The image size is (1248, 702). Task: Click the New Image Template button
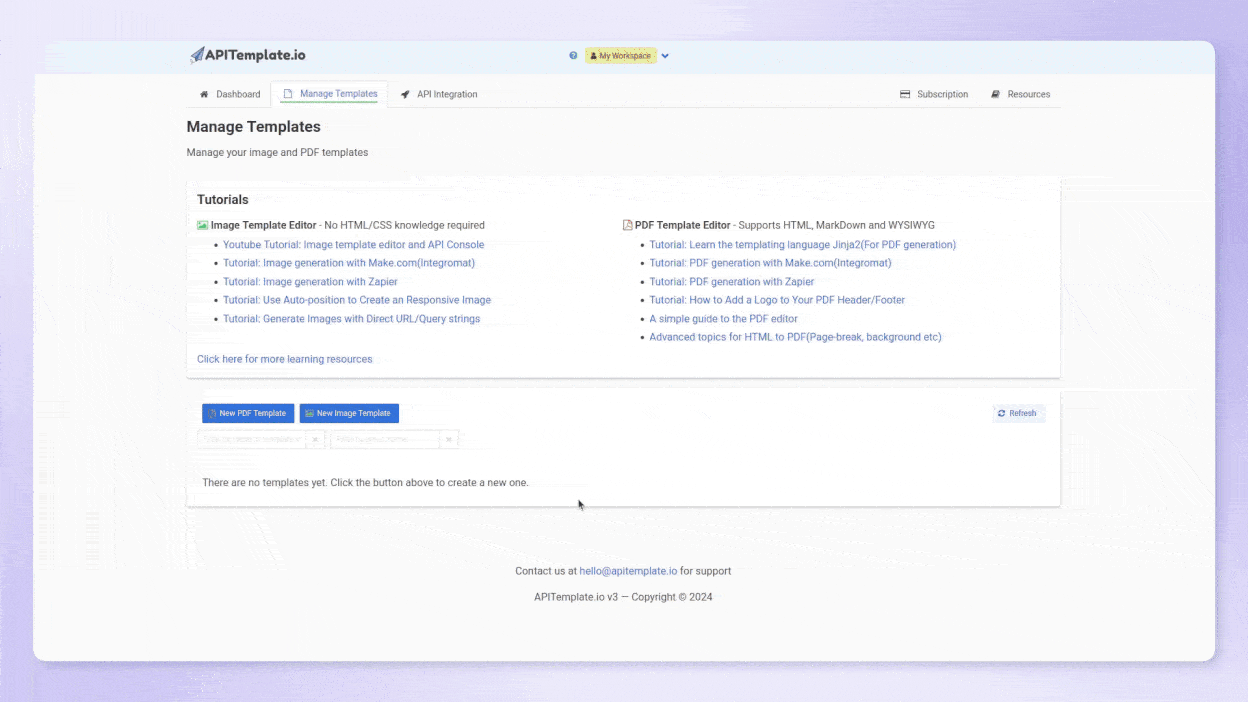[349, 413]
